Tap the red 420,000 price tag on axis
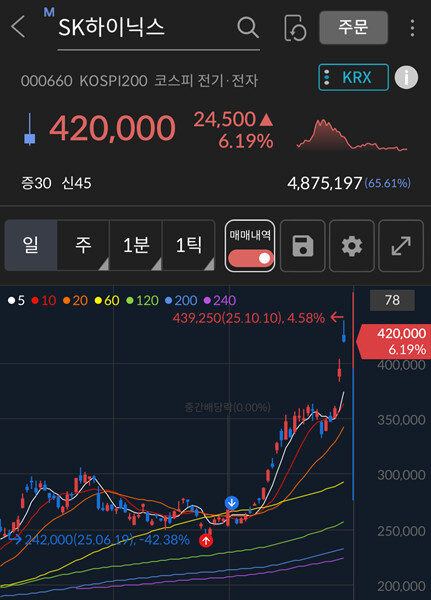431x600 pixels. click(x=393, y=341)
